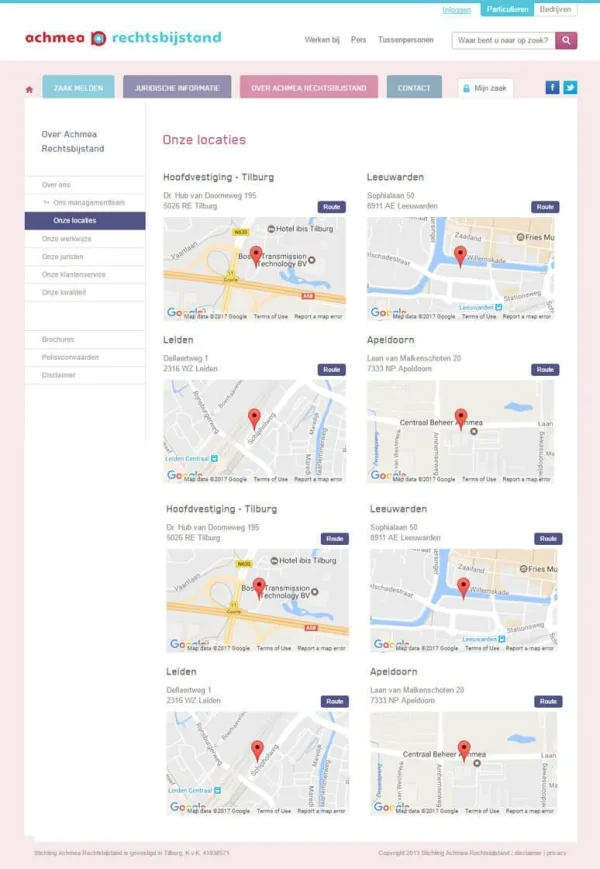Select Ons managementteam in sidebar
Screen dimensions: 600x869
[89, 203]
